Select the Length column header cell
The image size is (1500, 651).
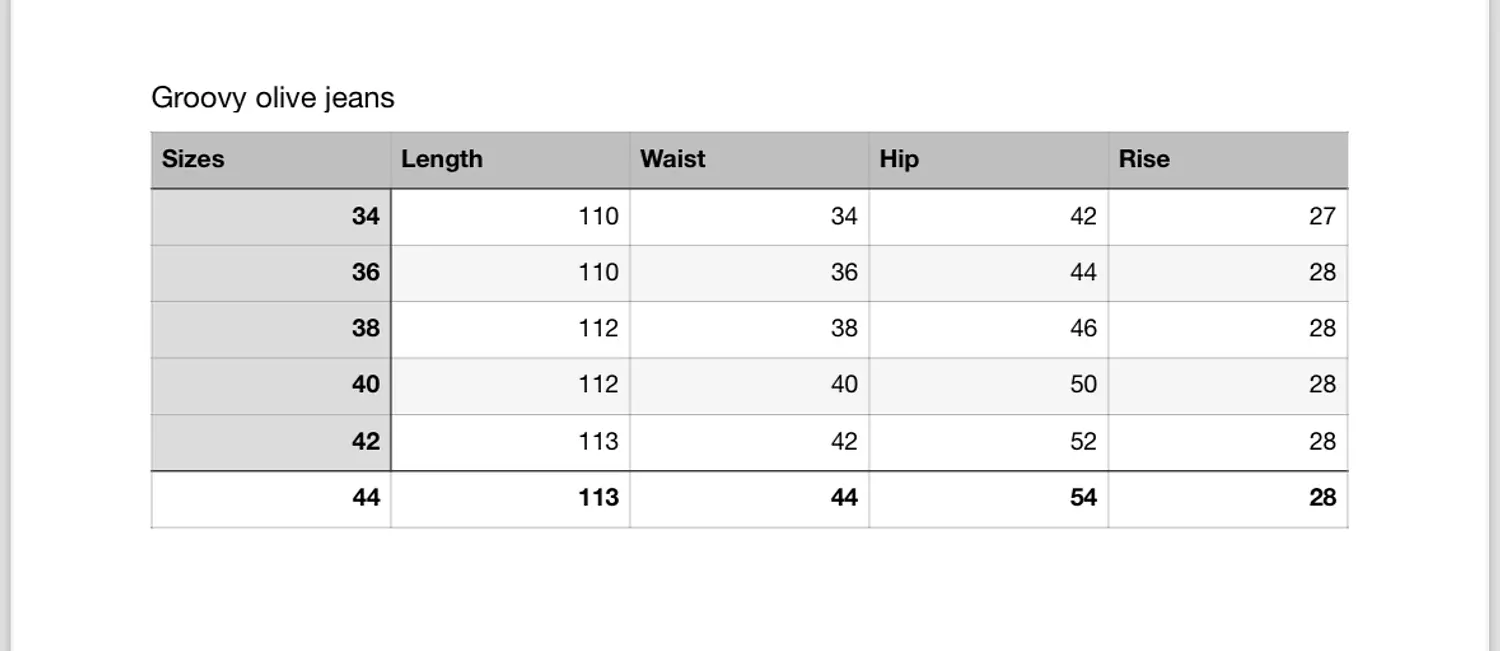click(510, 160)
